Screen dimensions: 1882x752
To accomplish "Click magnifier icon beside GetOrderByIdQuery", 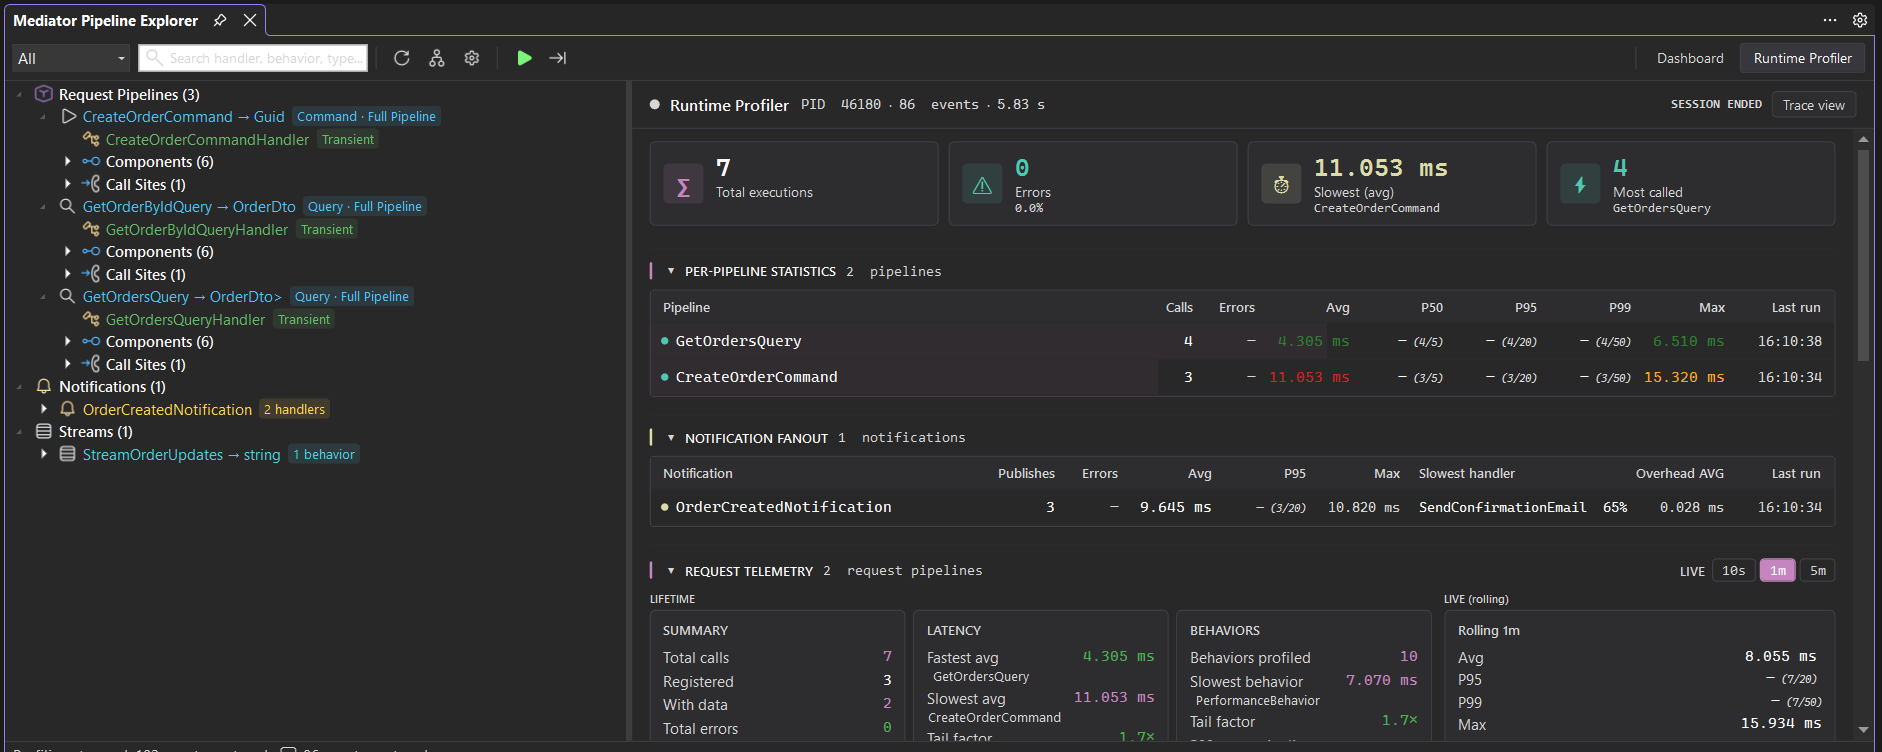I will point(67,206).
